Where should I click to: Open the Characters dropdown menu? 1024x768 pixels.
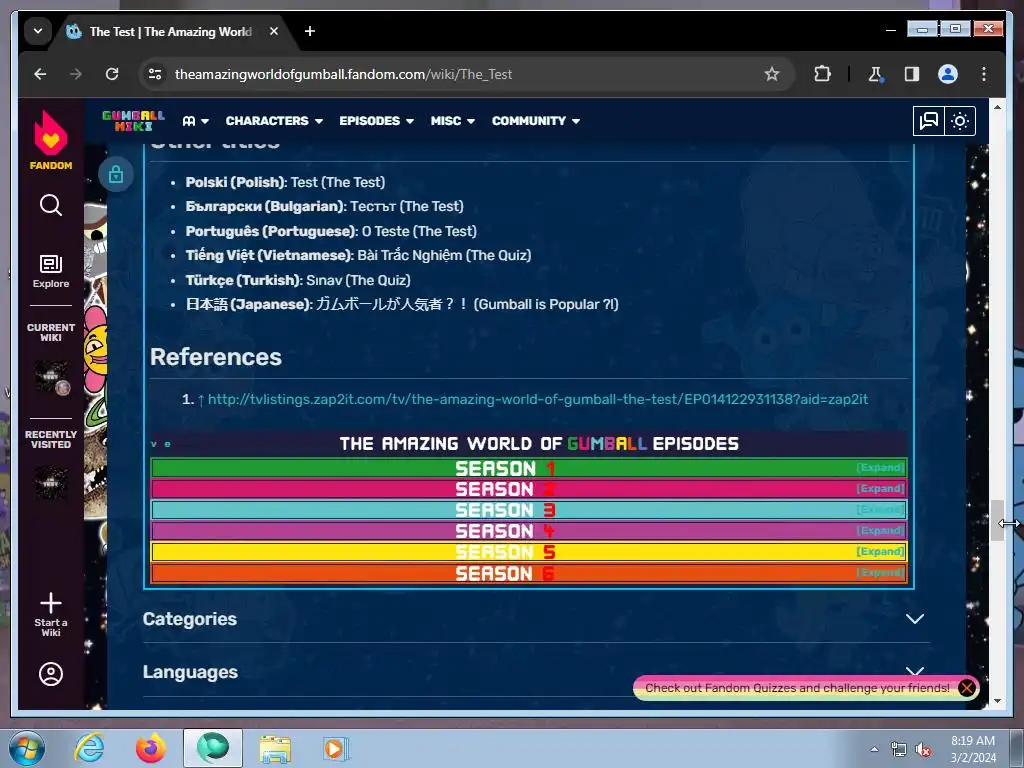pyautogui.click(x=274, y=121)
